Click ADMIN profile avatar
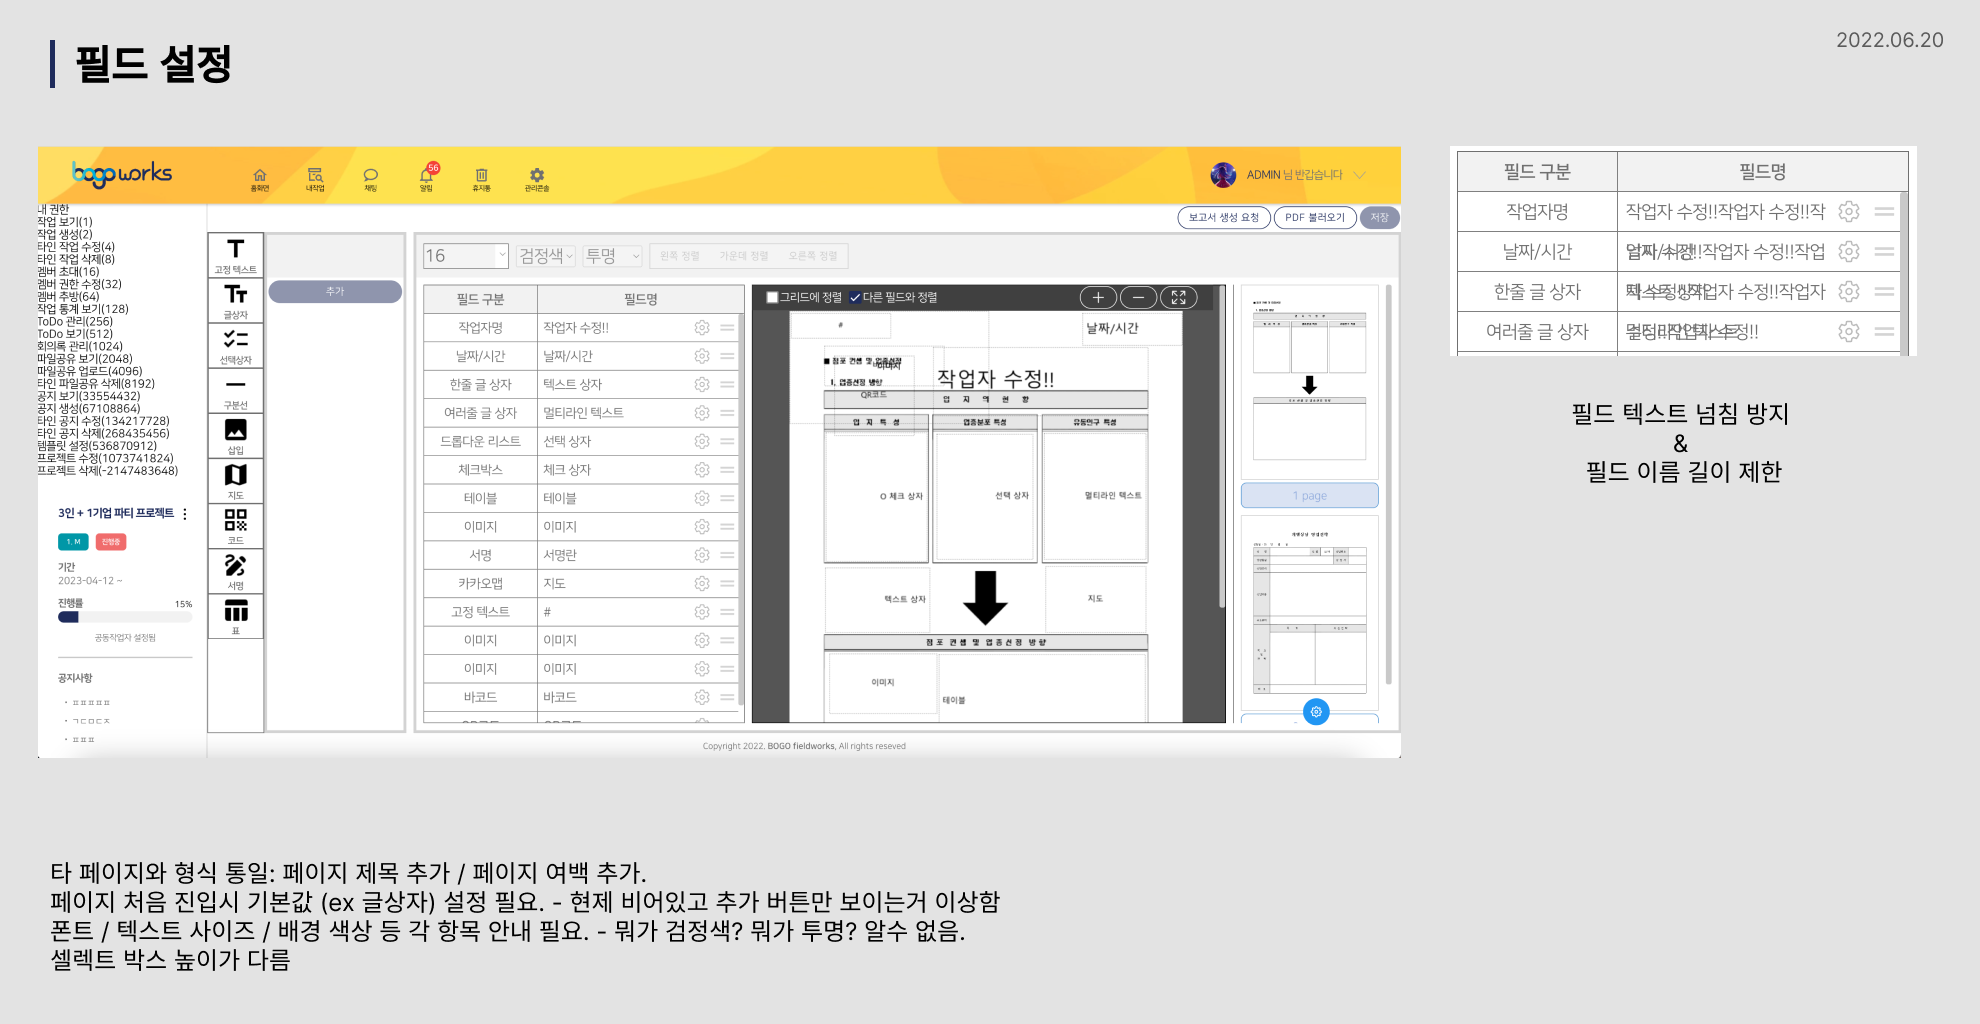 pyautogui.click(x=1223, y=175)
